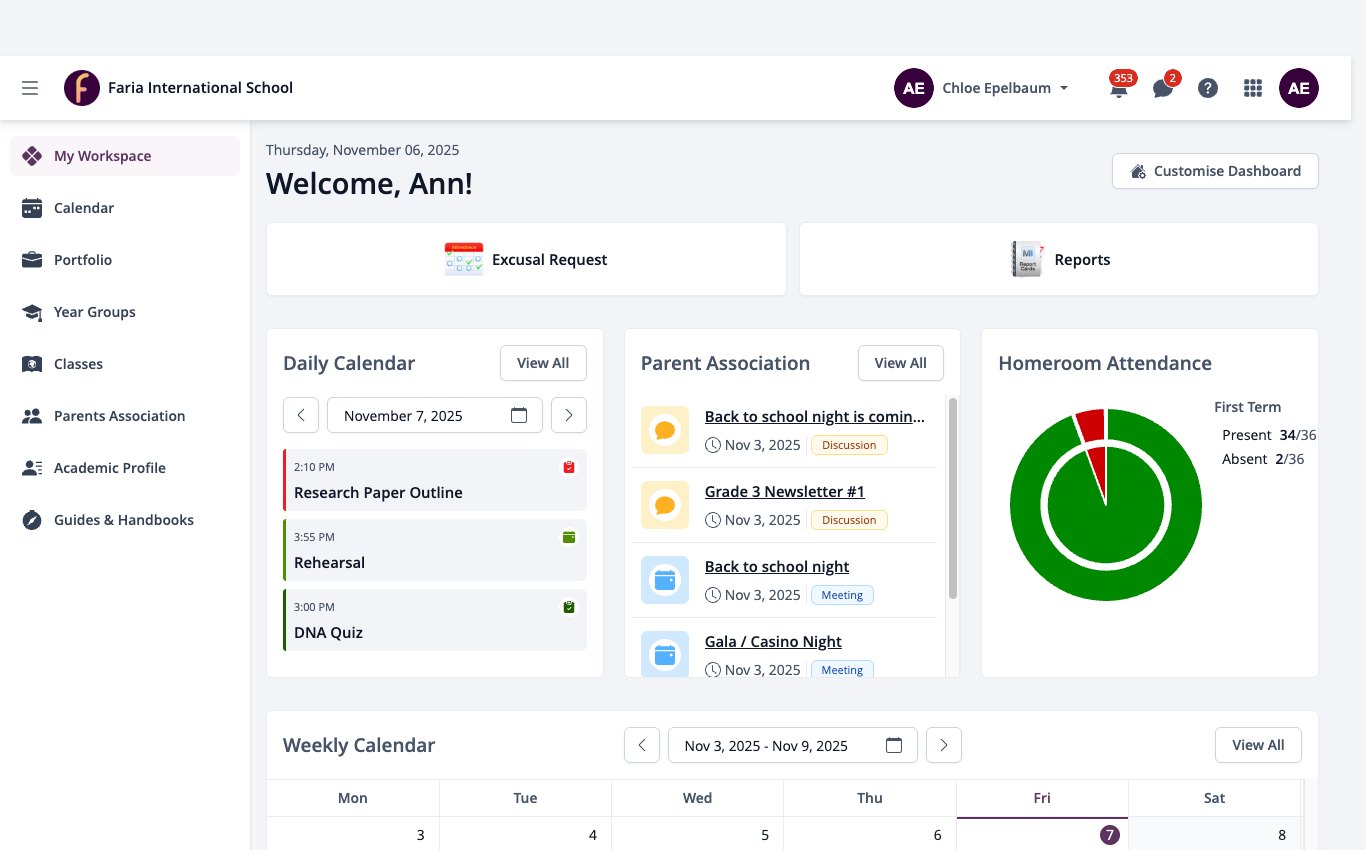Click the Parent Association panel scrollbar
The height and width of the screenshot is (850, 1366).
click(953, 498)
